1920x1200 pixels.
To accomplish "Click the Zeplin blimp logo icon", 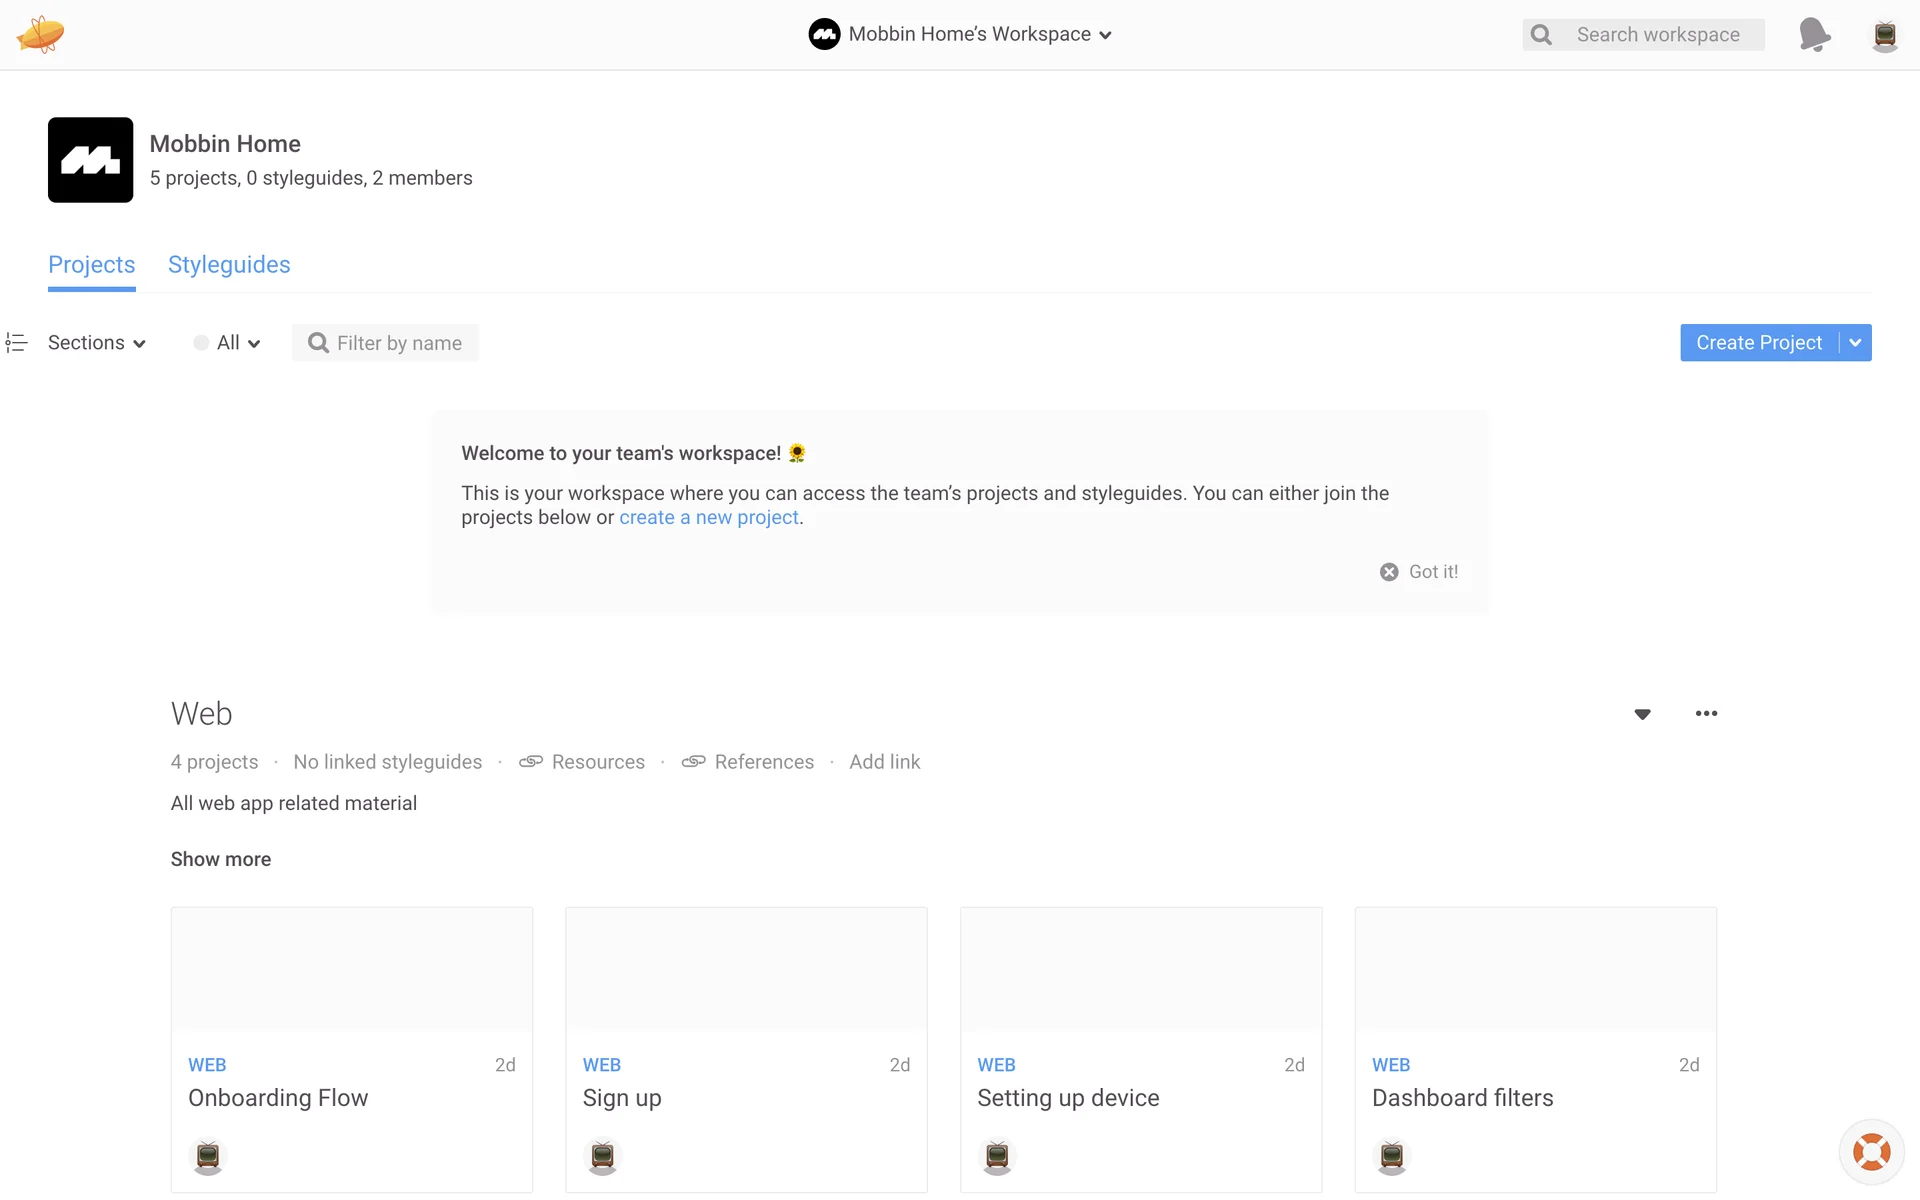I will tap(40, 34).
